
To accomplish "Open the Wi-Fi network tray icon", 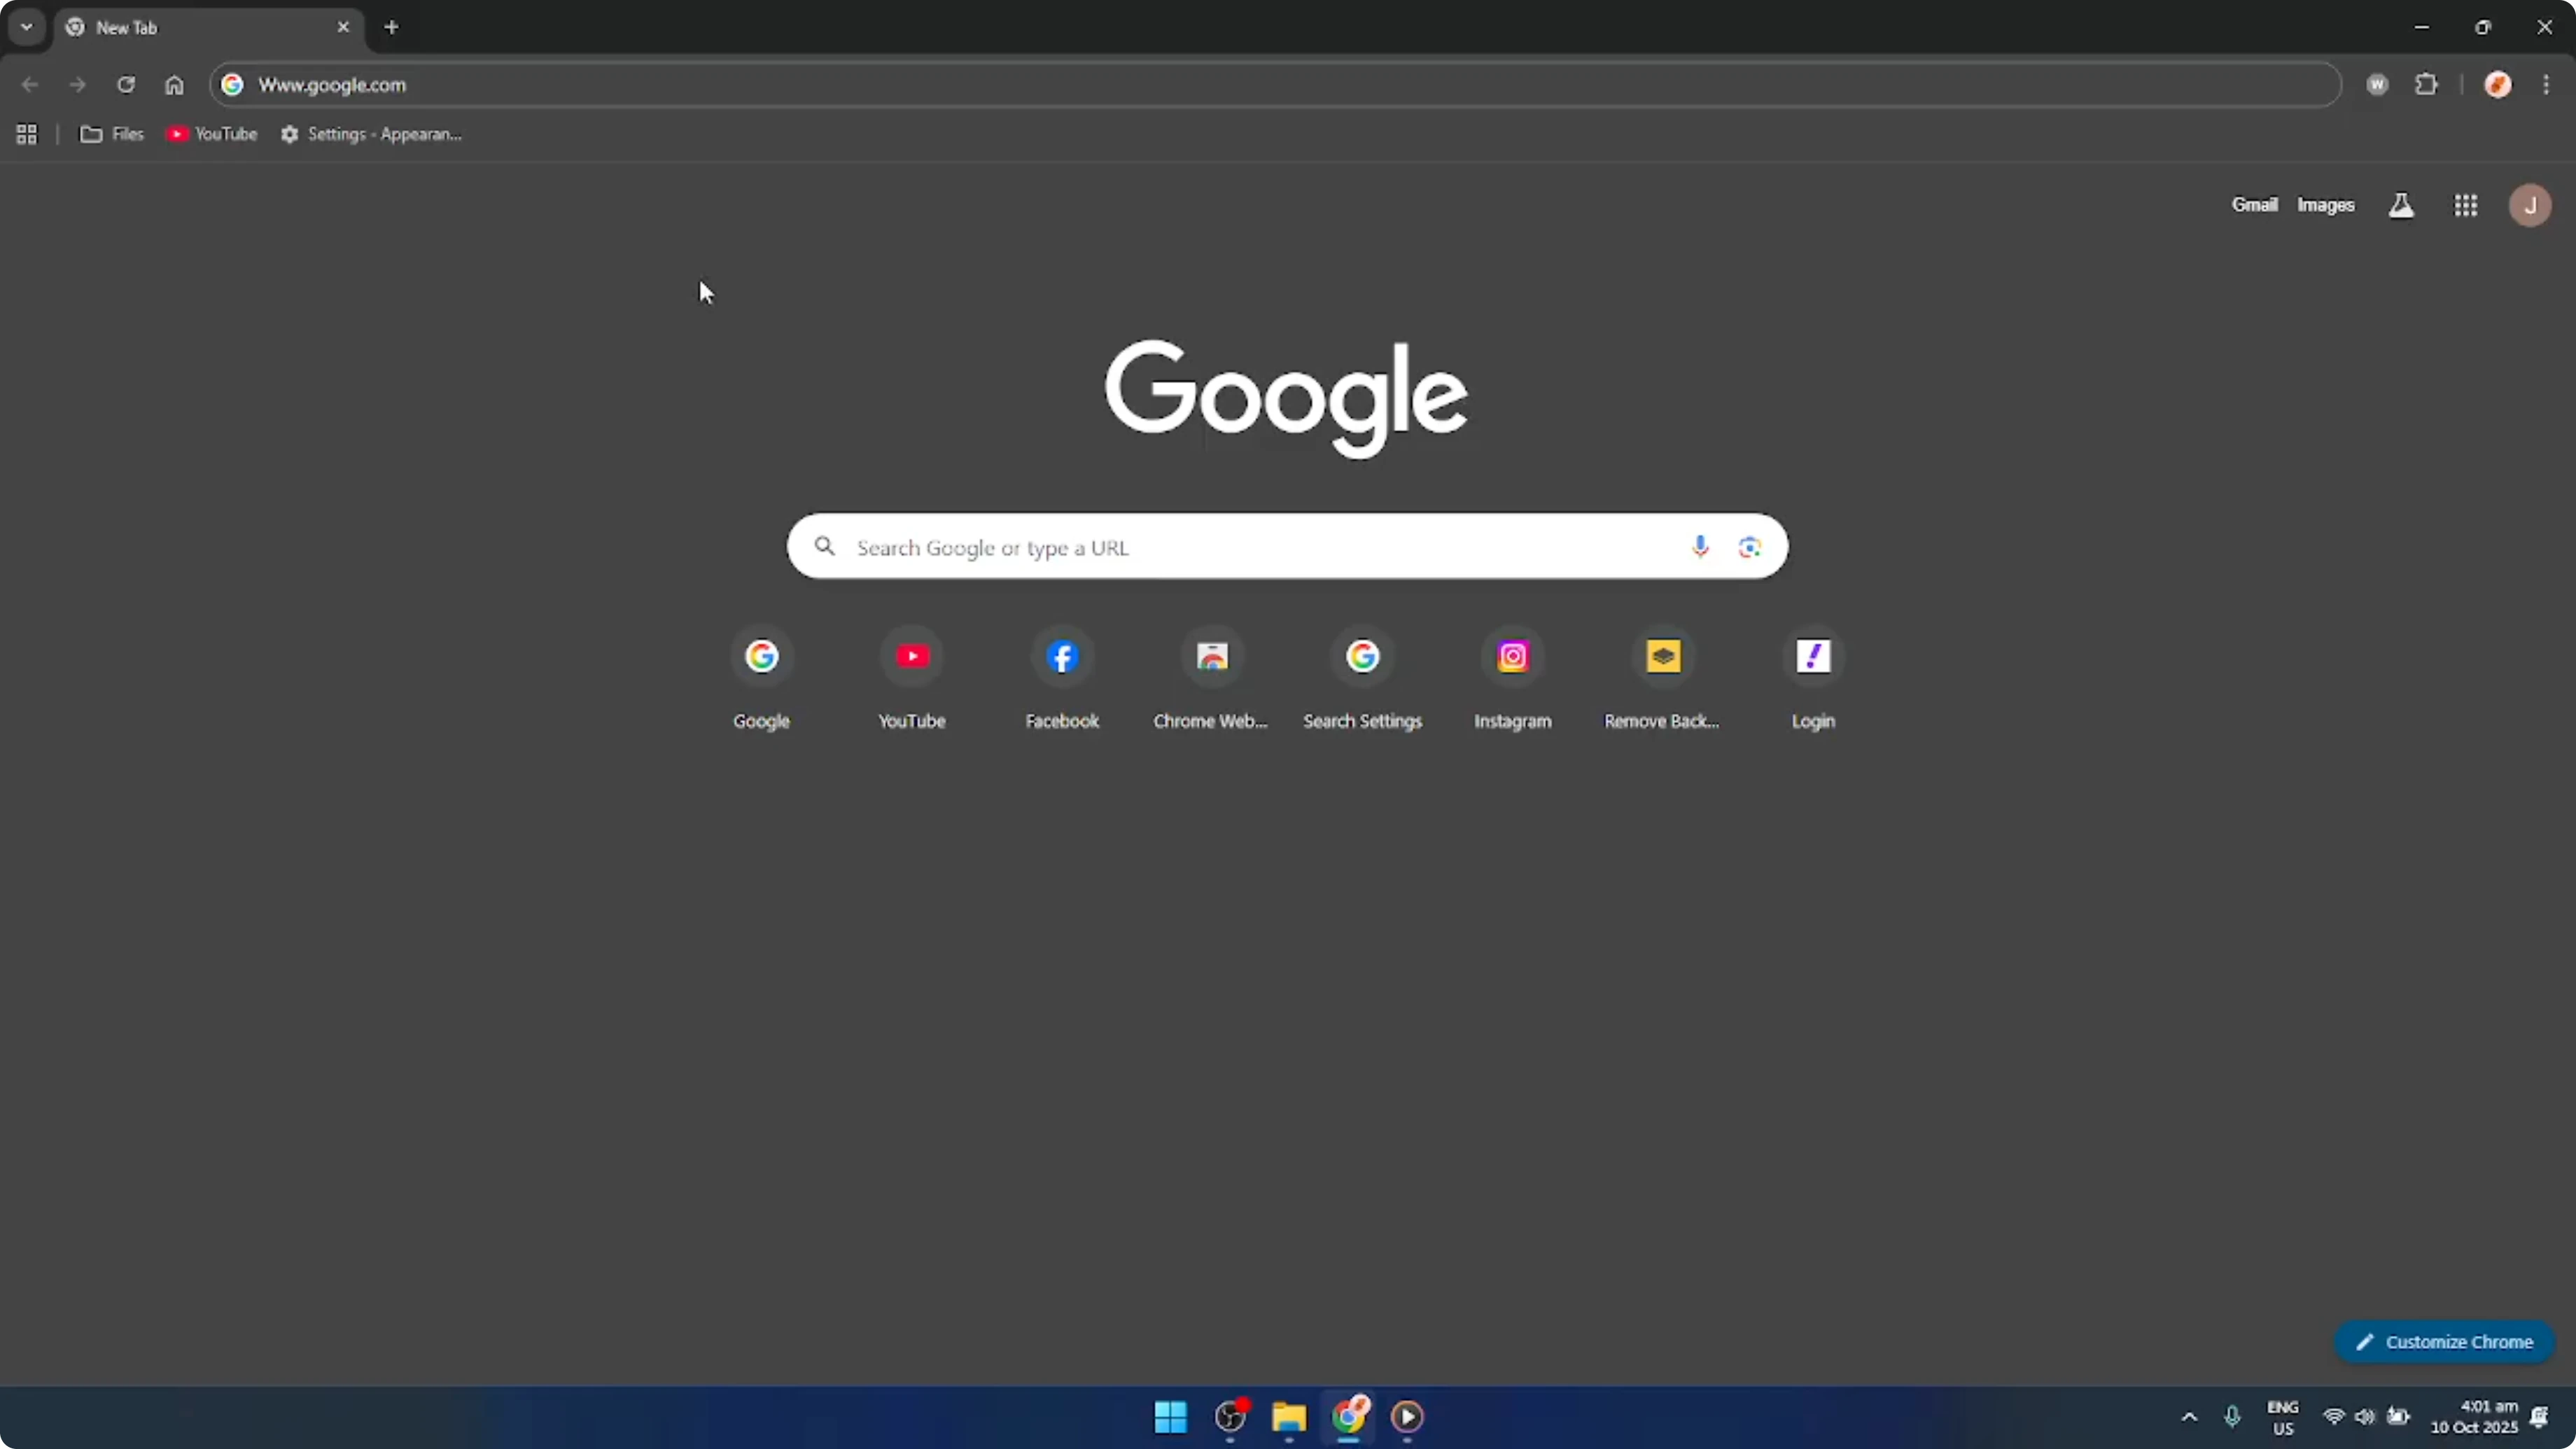I will click(2334, 1417).
